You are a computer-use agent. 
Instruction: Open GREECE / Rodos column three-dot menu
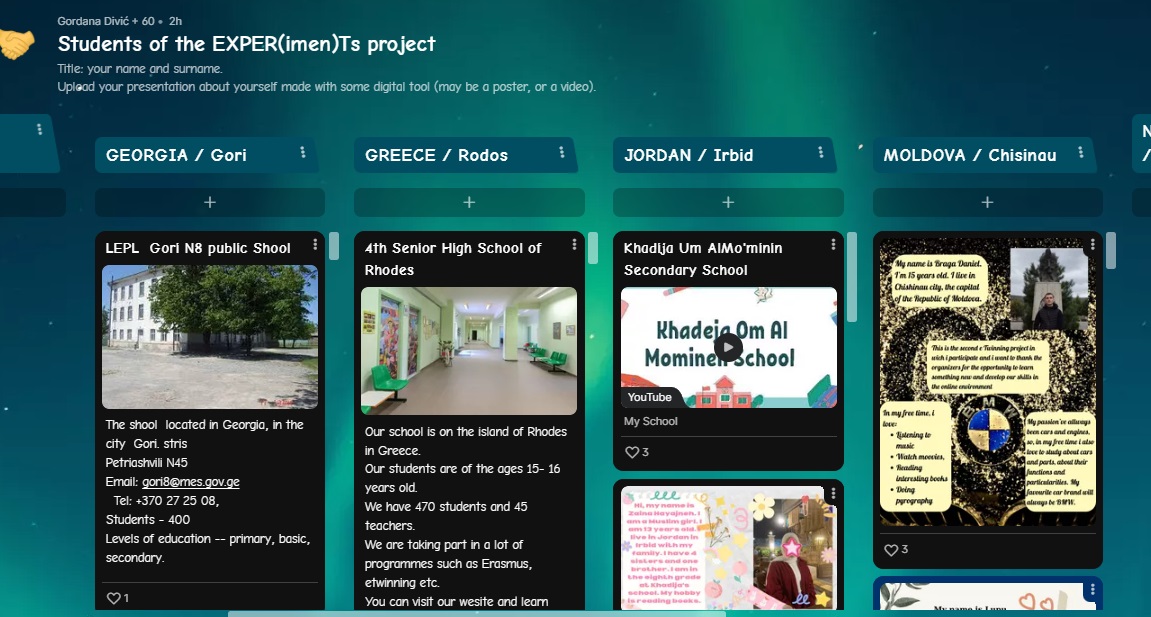(562, 153)
